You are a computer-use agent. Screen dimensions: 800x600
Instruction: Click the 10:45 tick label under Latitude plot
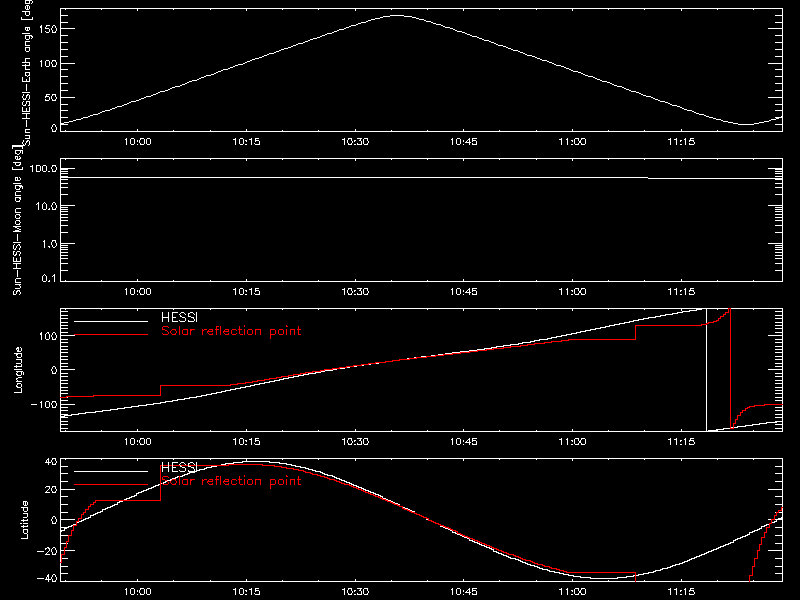(x=464, y=592)
